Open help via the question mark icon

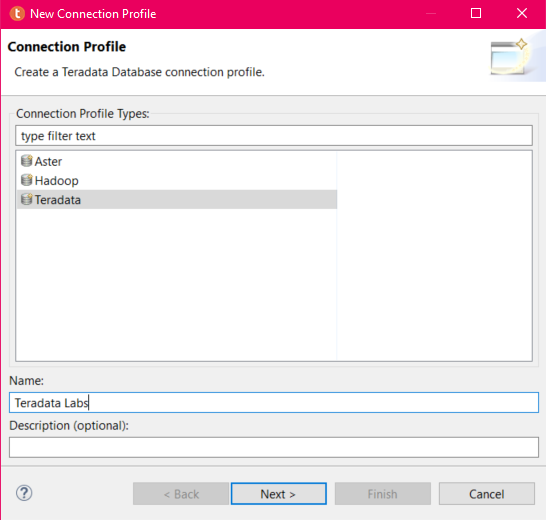coord(24,493)
